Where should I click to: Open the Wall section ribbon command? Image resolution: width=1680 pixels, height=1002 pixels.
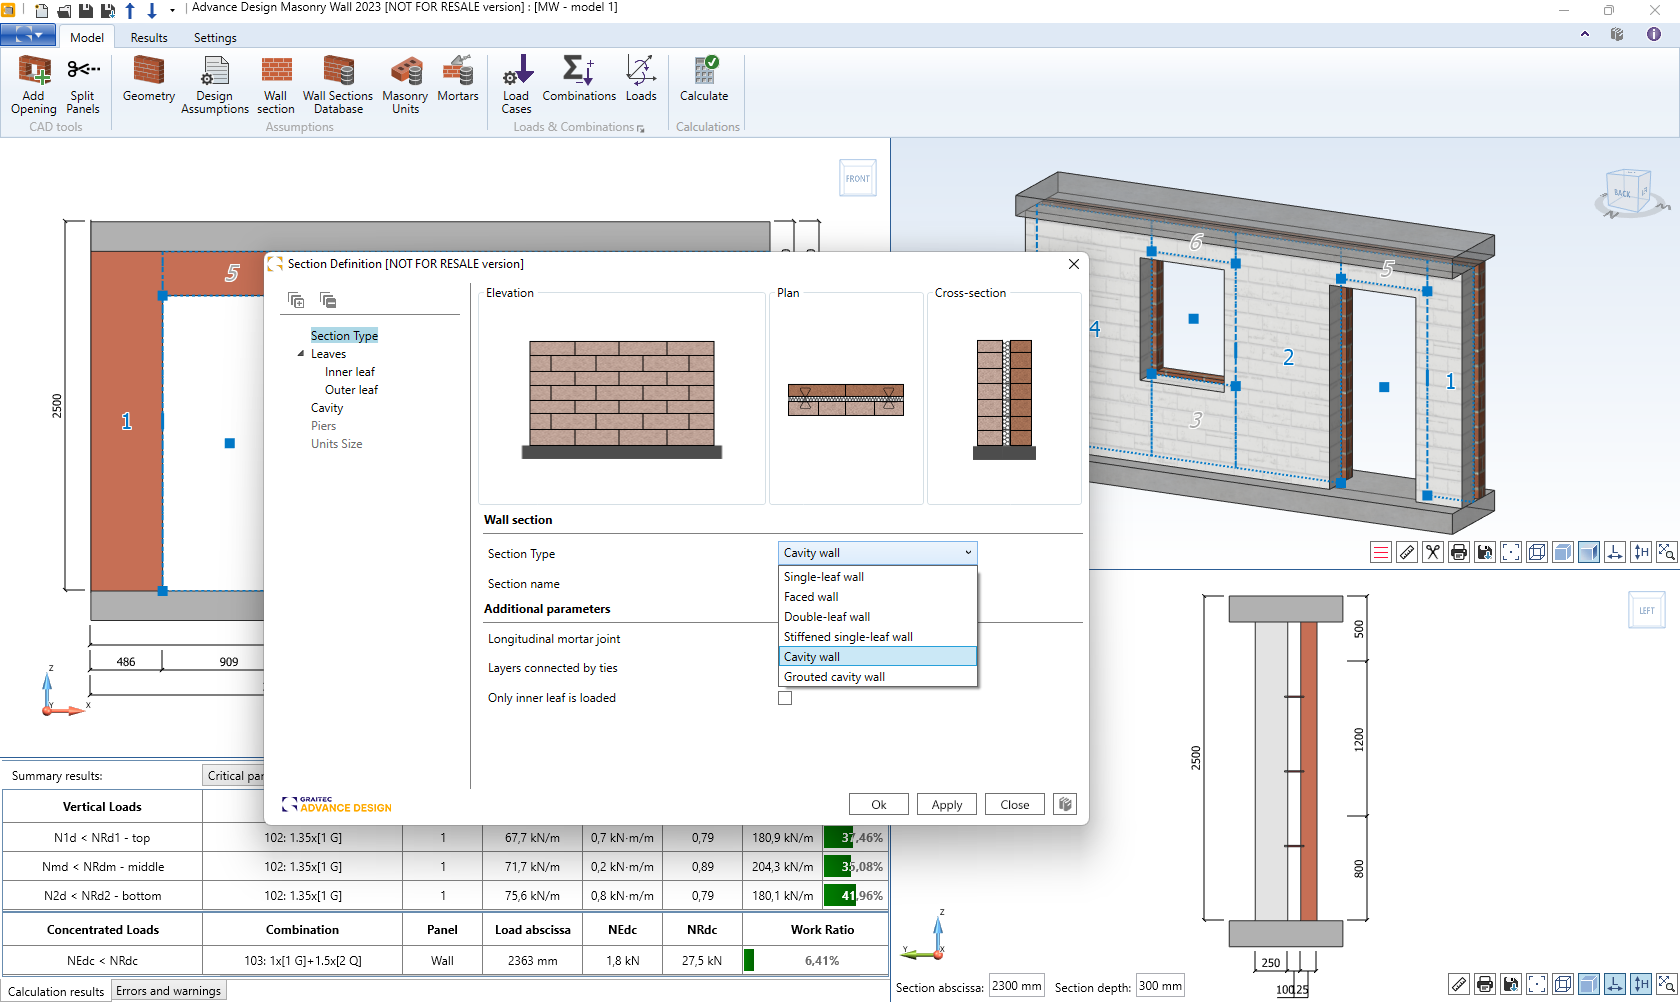276,84
